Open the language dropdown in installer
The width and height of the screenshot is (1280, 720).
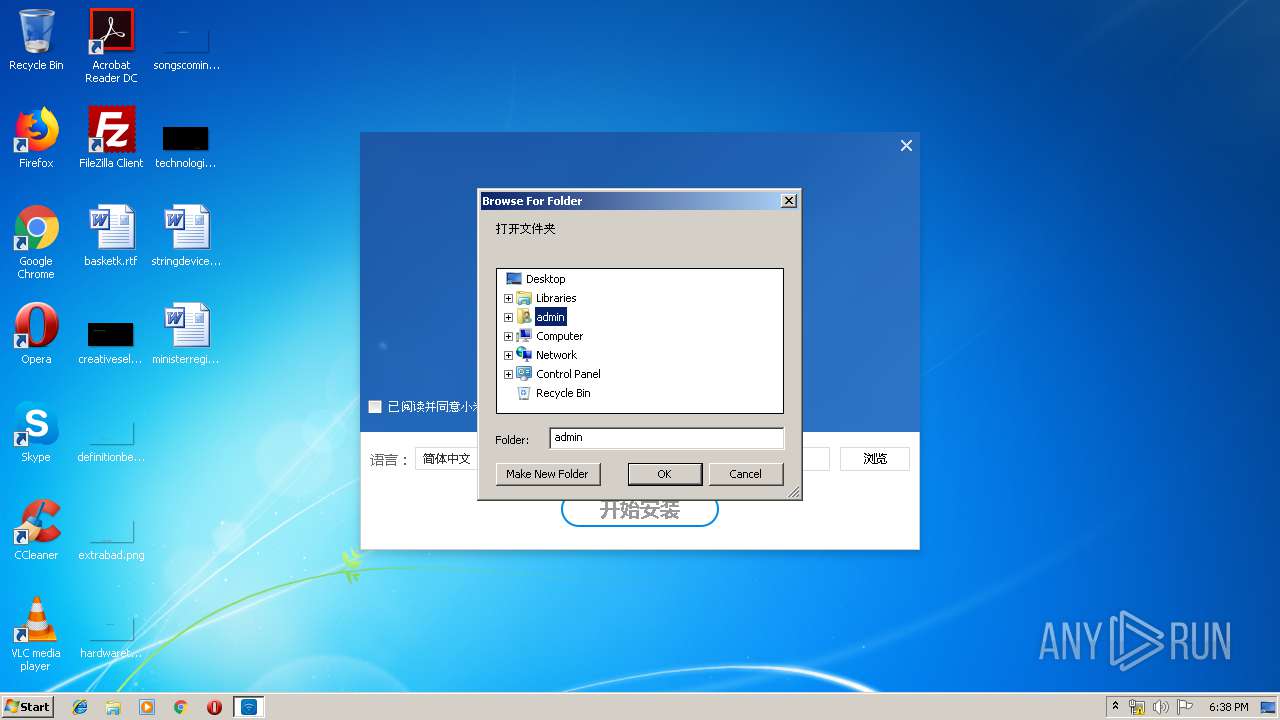446,459
